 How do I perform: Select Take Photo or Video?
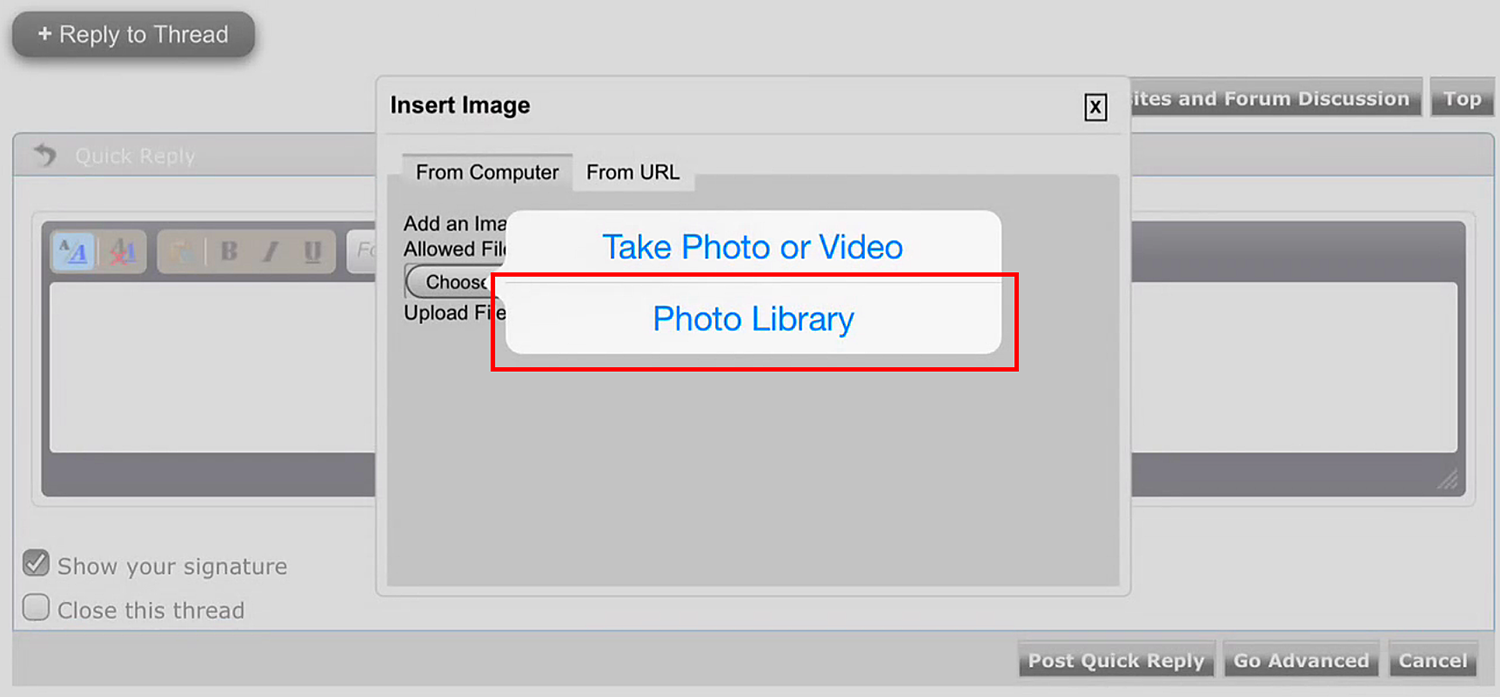[x=753, y=247]
